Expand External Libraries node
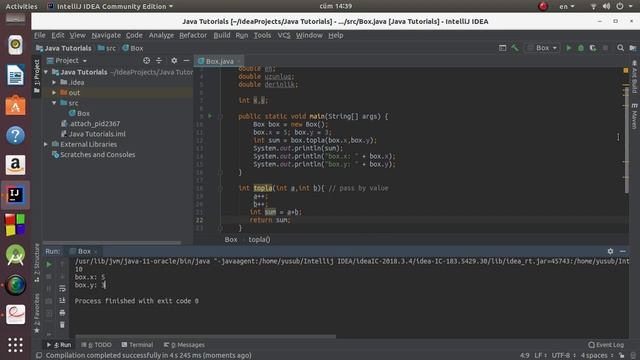 click(46, 144)
